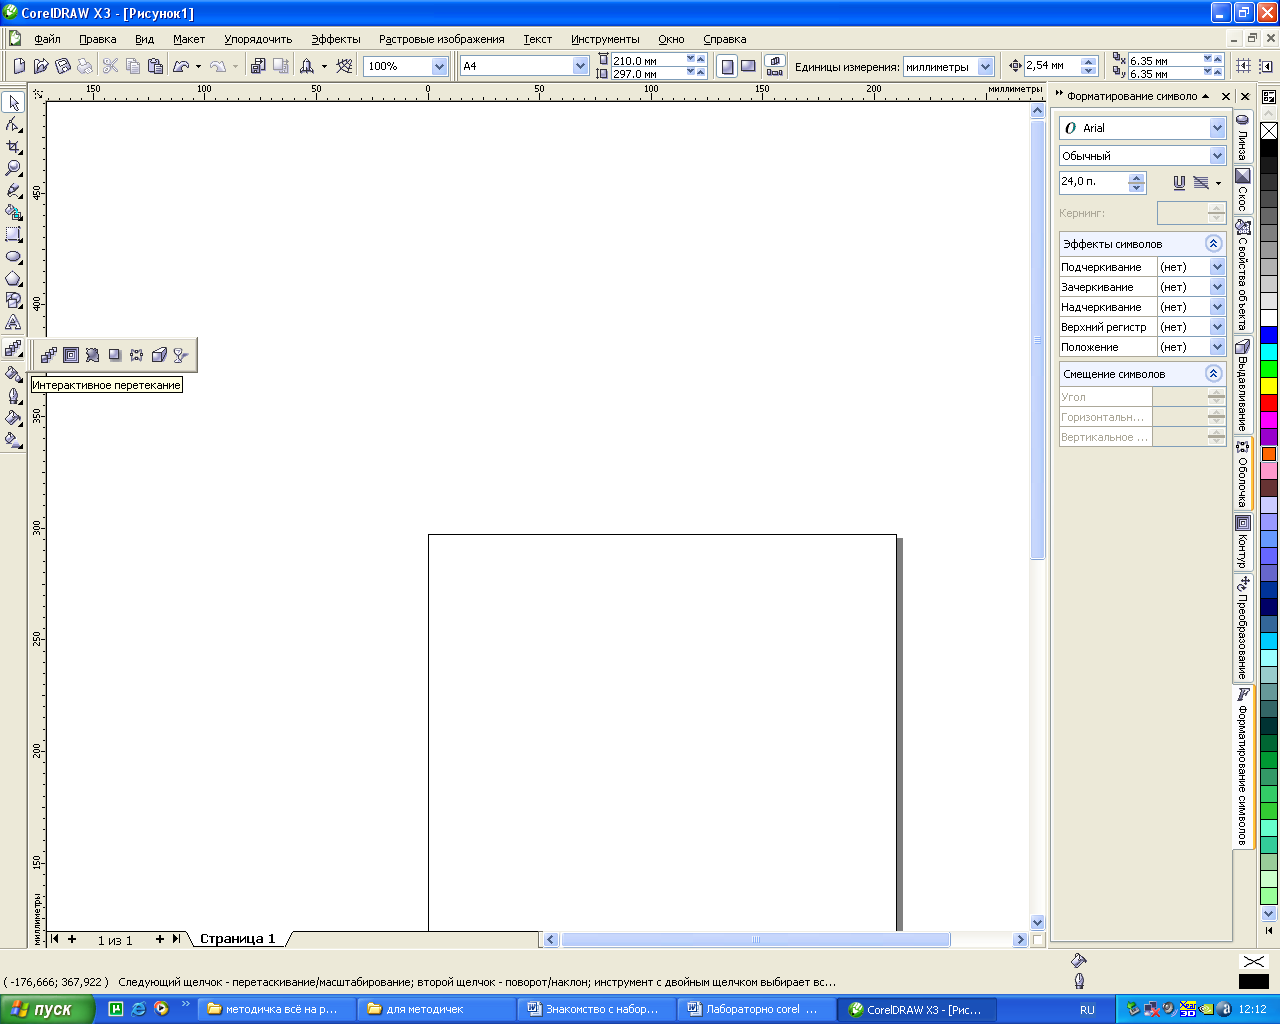Select the Ellipse tool
This screenshot has height=1024, width=1280.
[13, 257]
